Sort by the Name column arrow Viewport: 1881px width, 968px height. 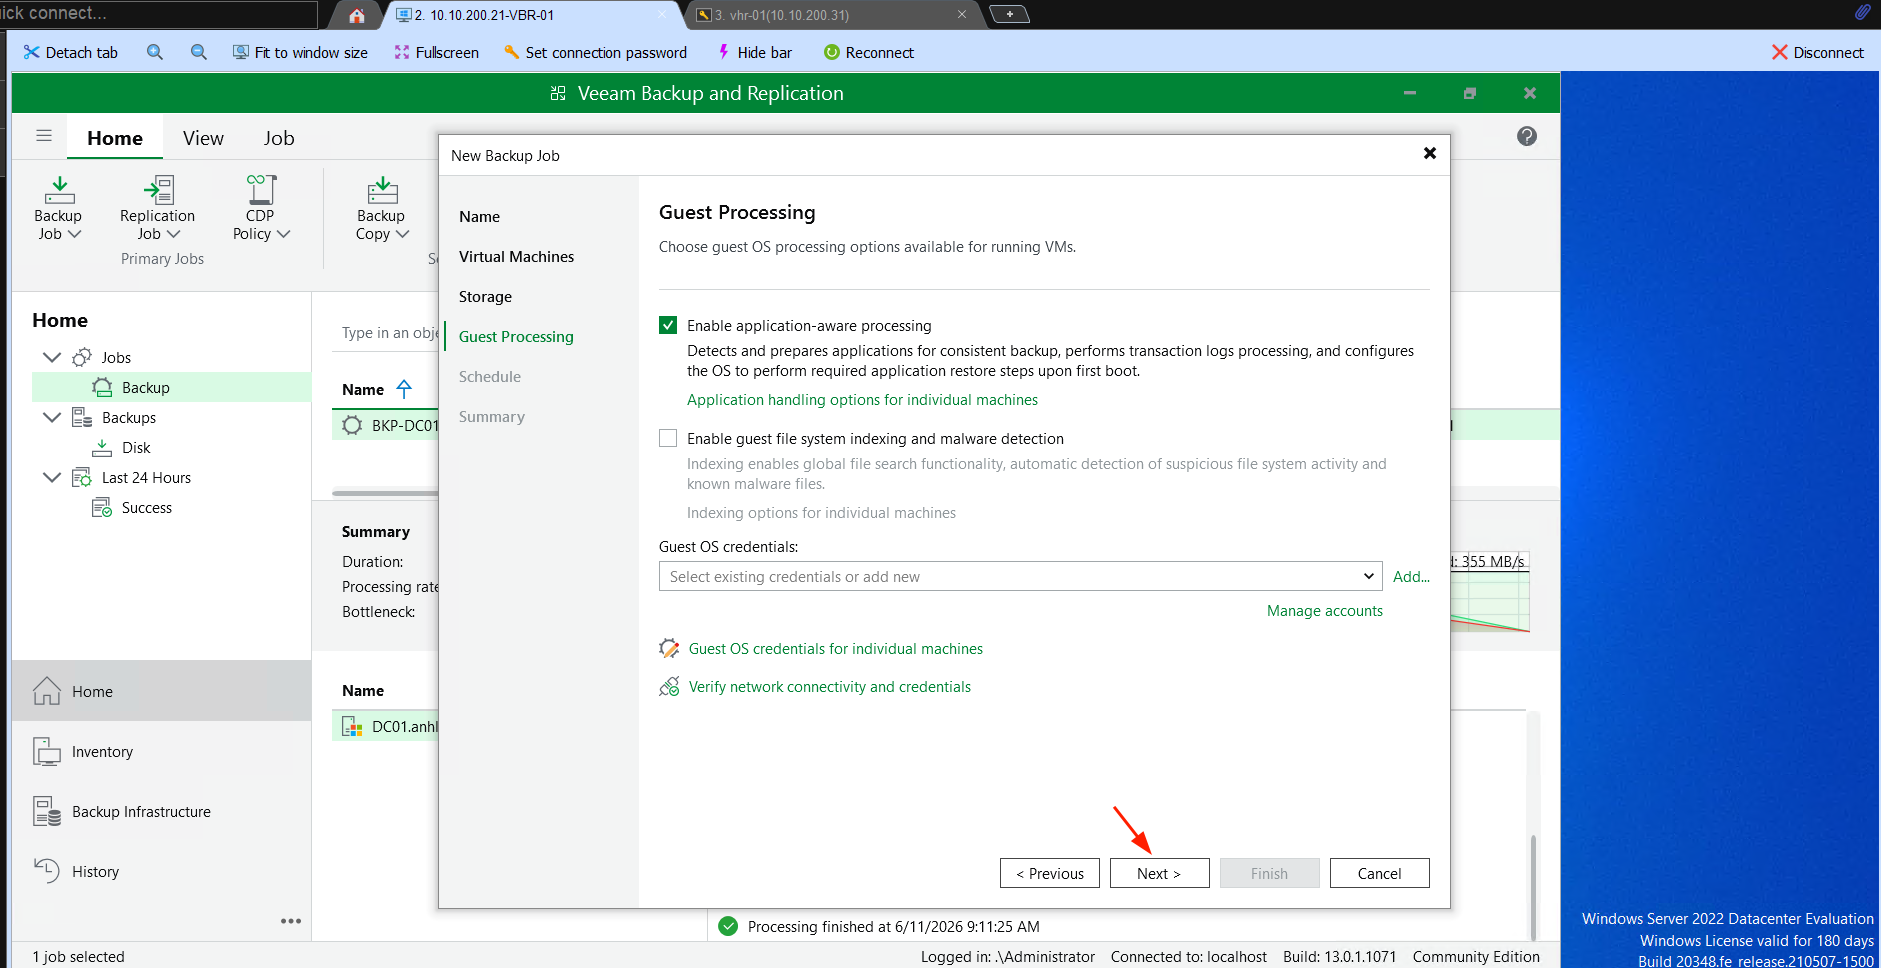(x=404, y=389)
